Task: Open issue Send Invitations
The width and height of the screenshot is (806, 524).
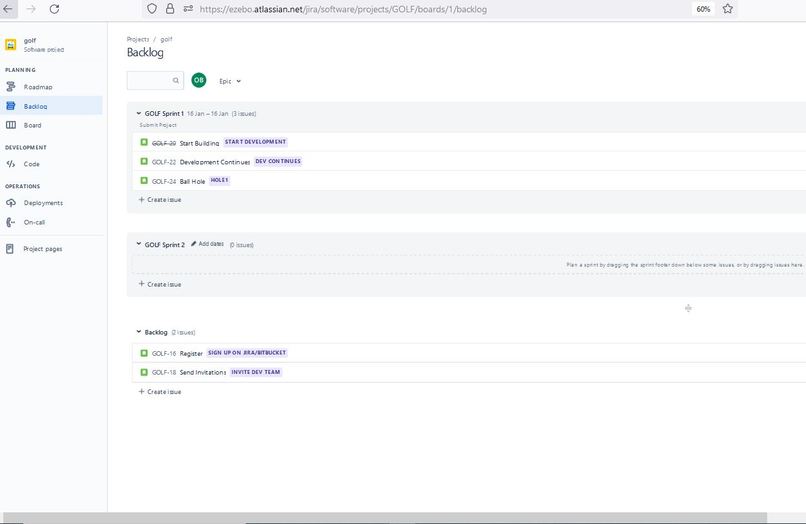Action: [203, 372]
